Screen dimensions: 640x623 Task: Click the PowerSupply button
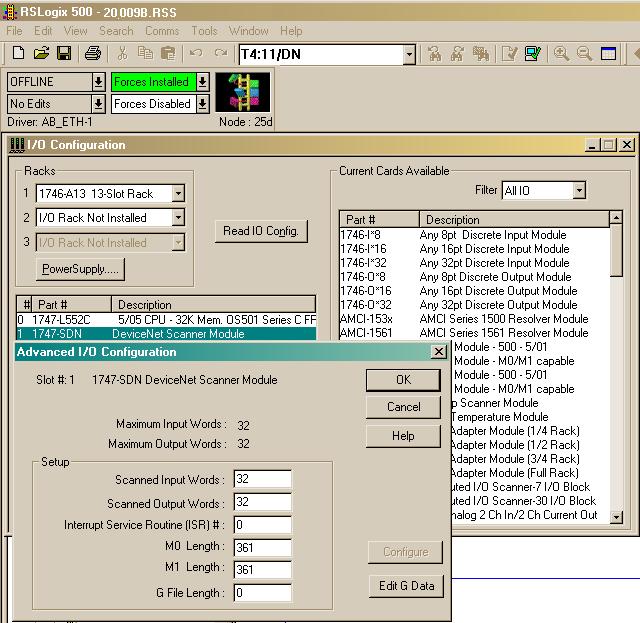(80, 269)
